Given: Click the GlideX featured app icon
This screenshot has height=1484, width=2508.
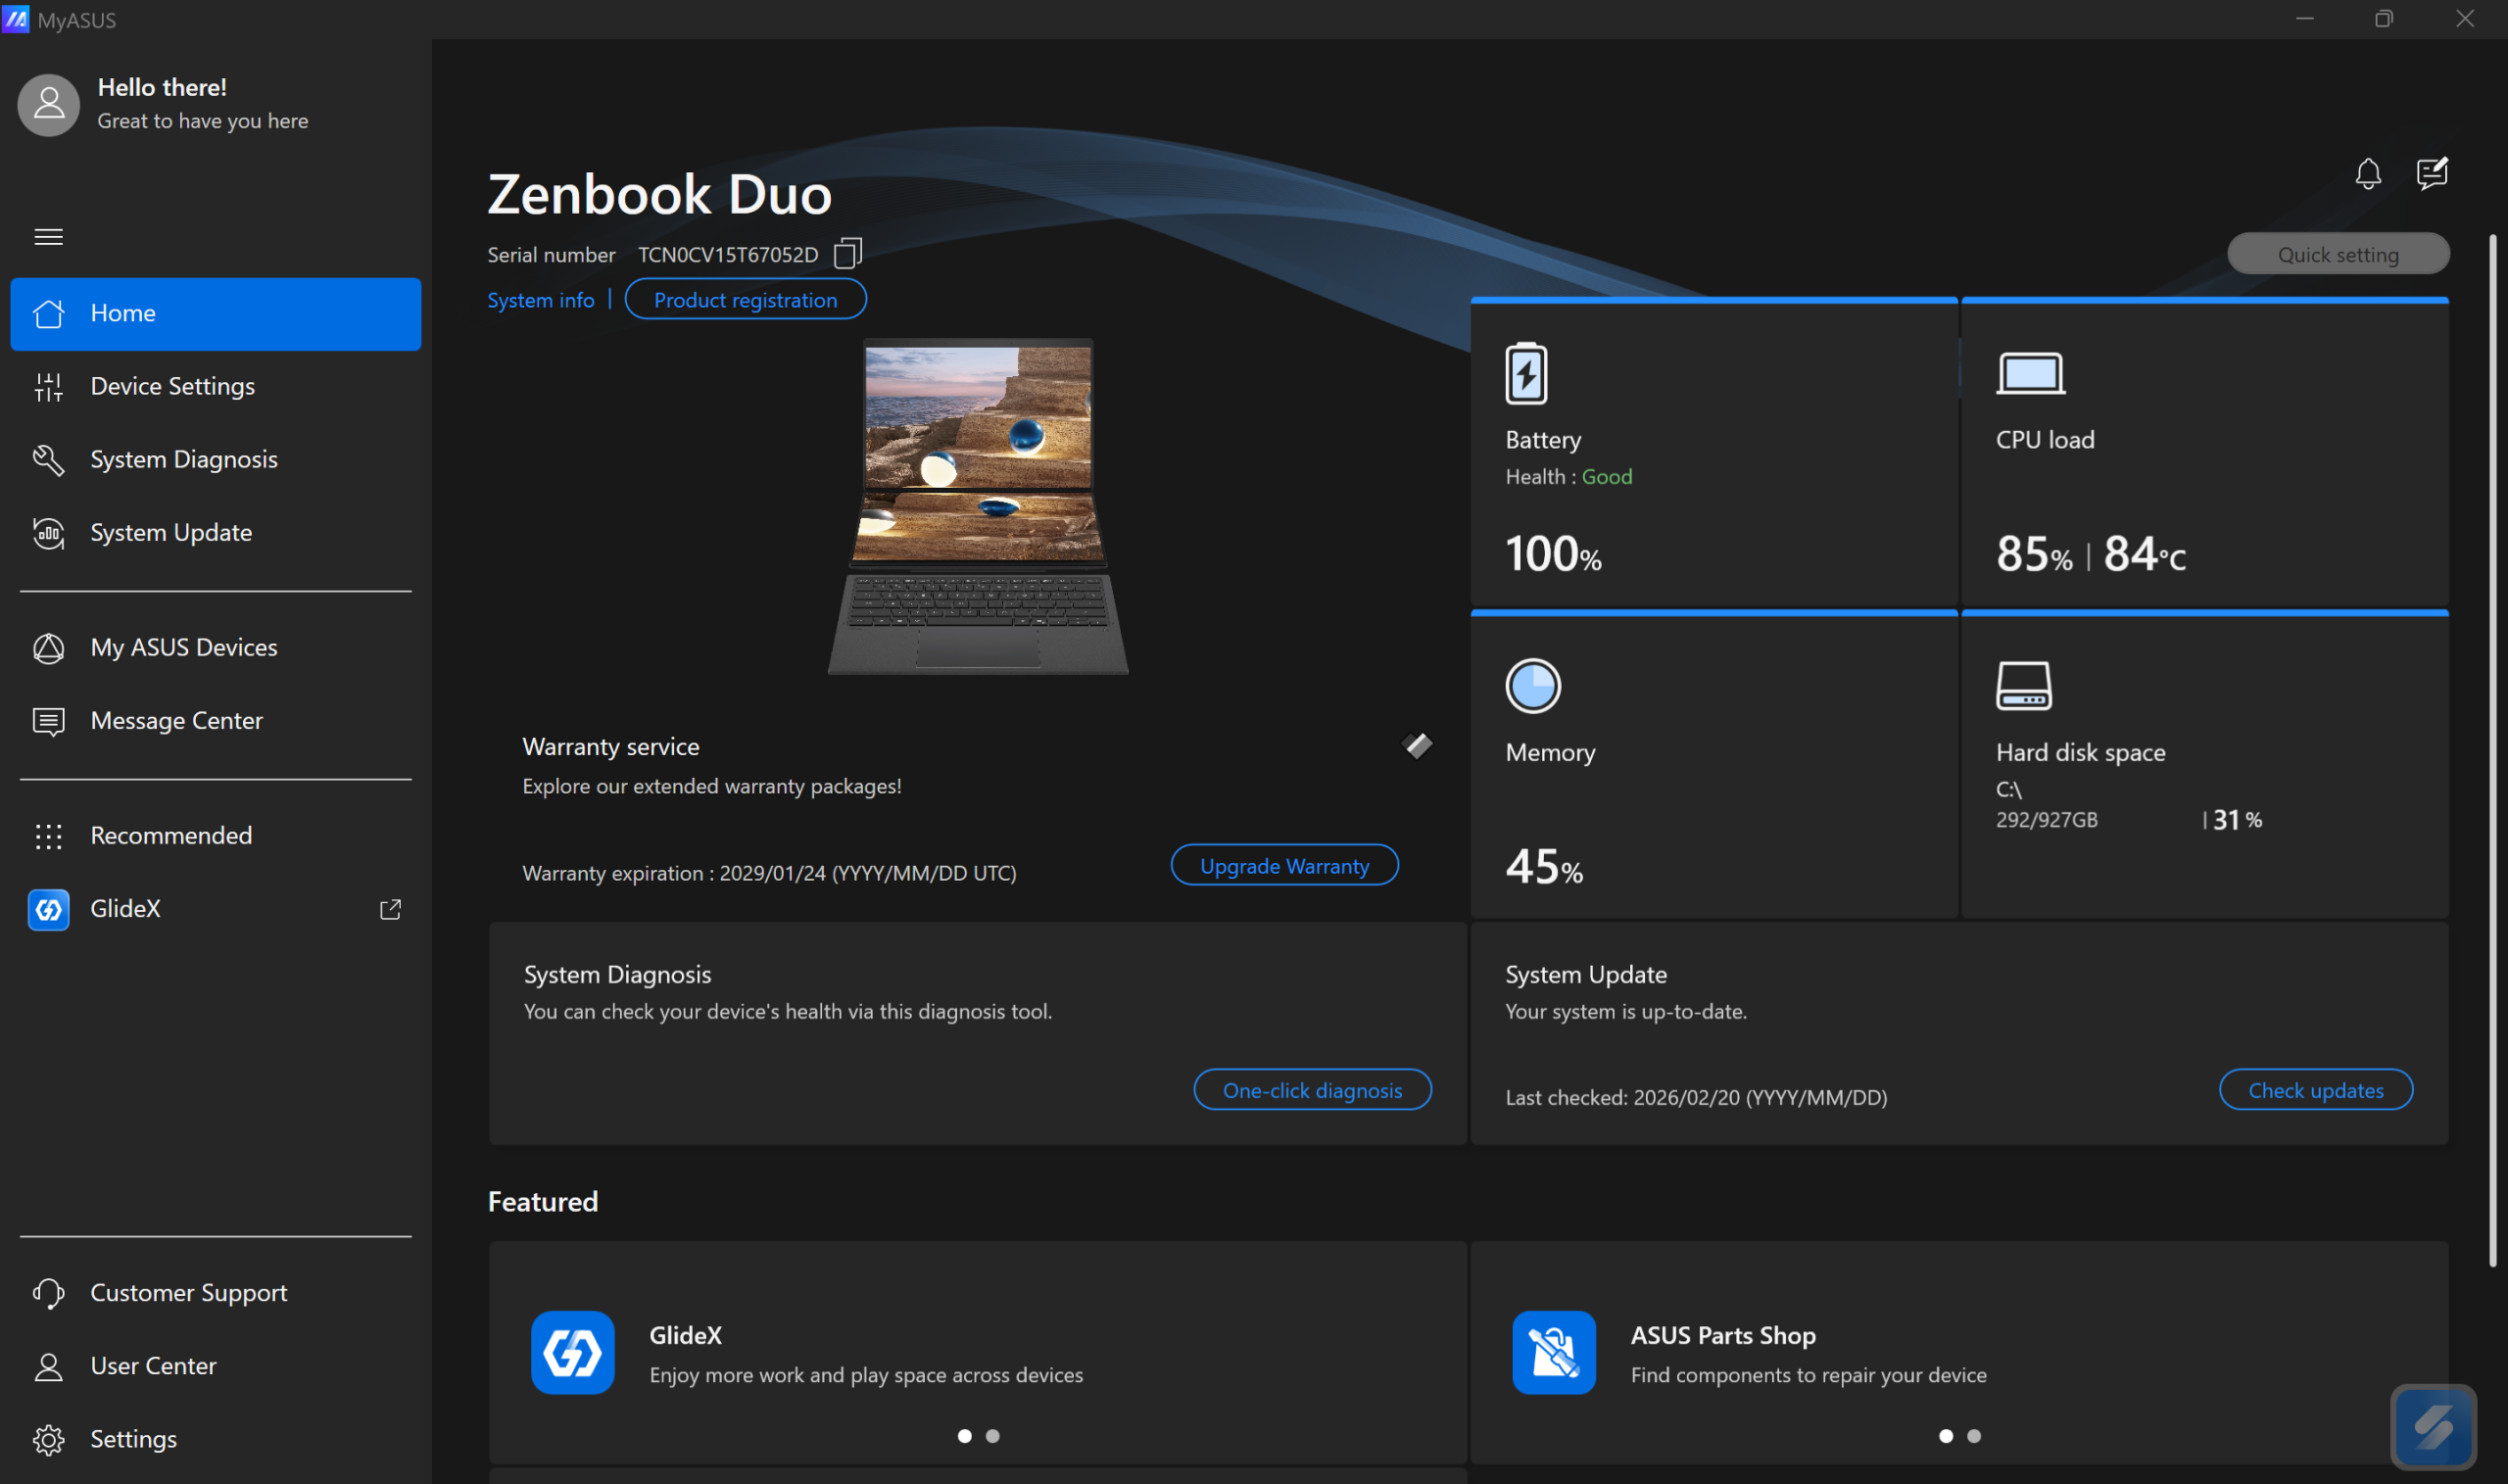Looking at the screenshot, I should tap(572, 1352).
